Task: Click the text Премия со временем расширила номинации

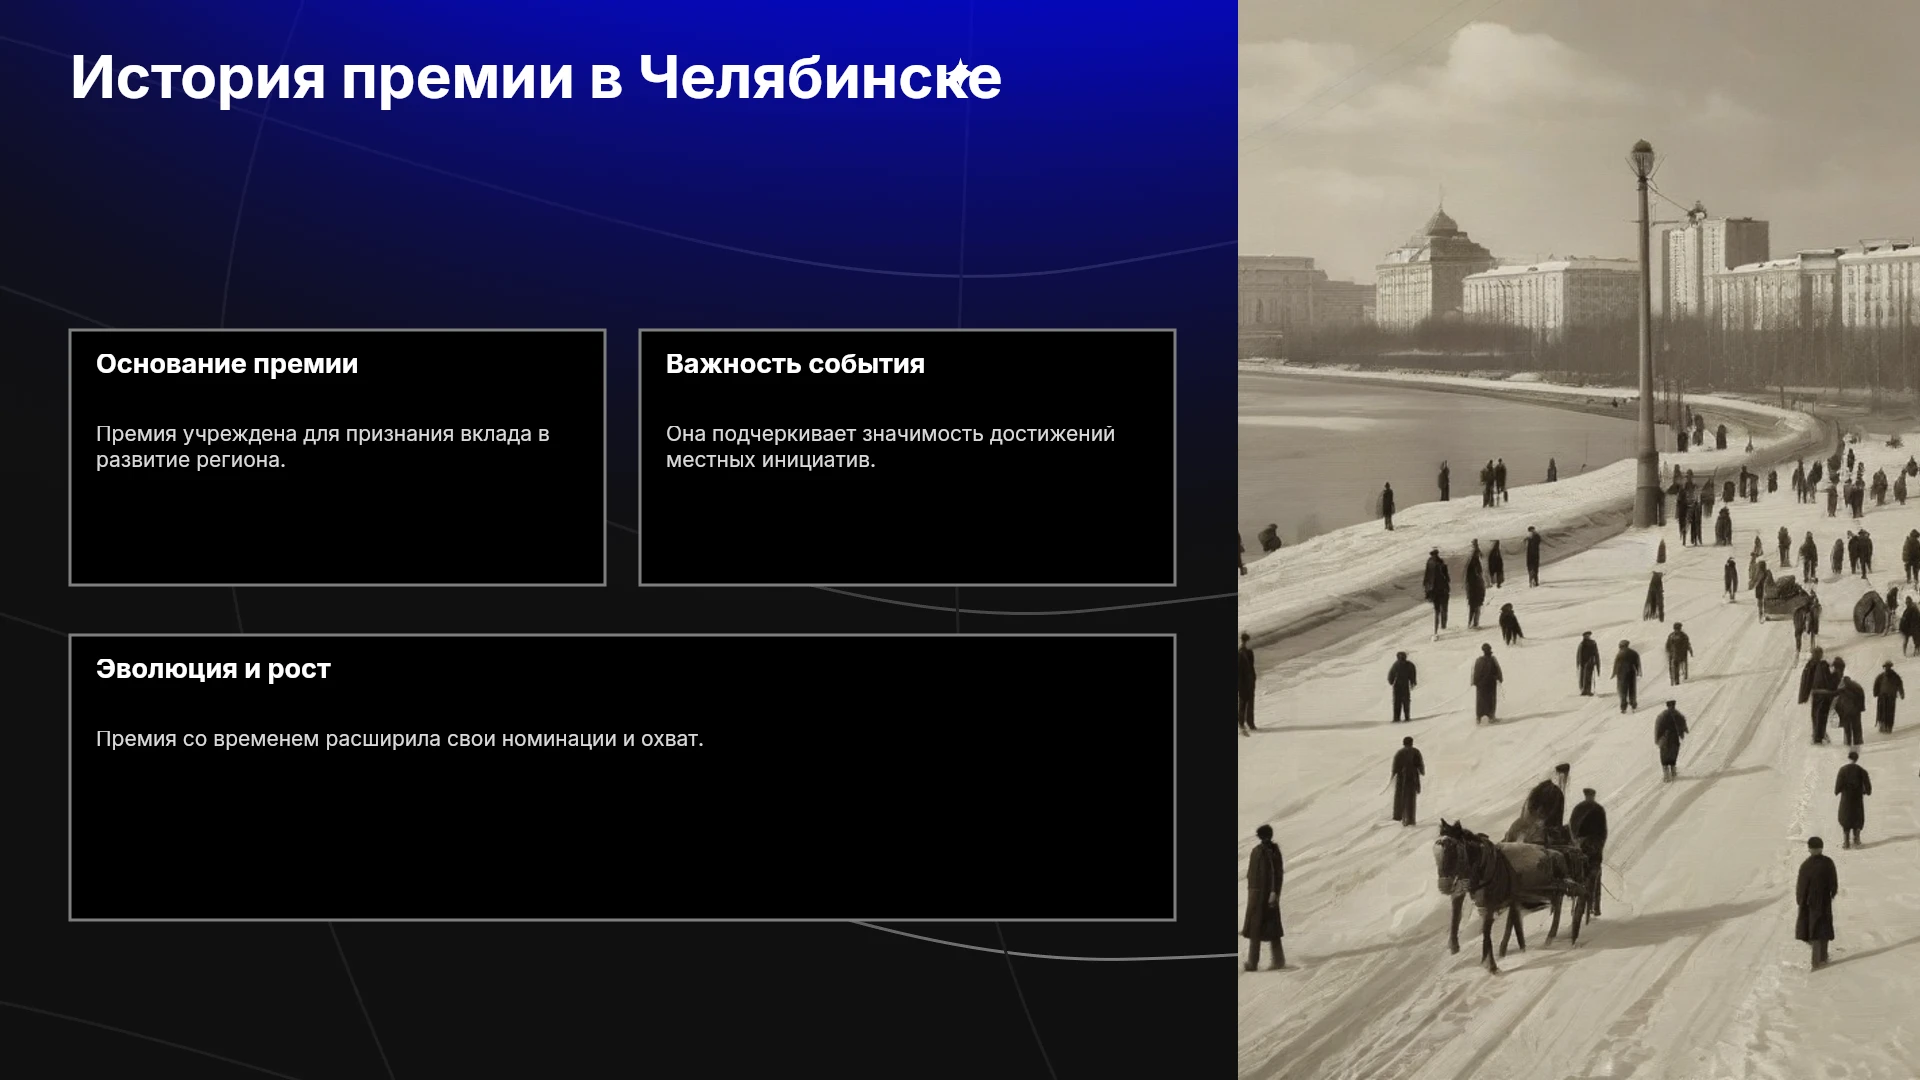Action: [x=400, y=739]
